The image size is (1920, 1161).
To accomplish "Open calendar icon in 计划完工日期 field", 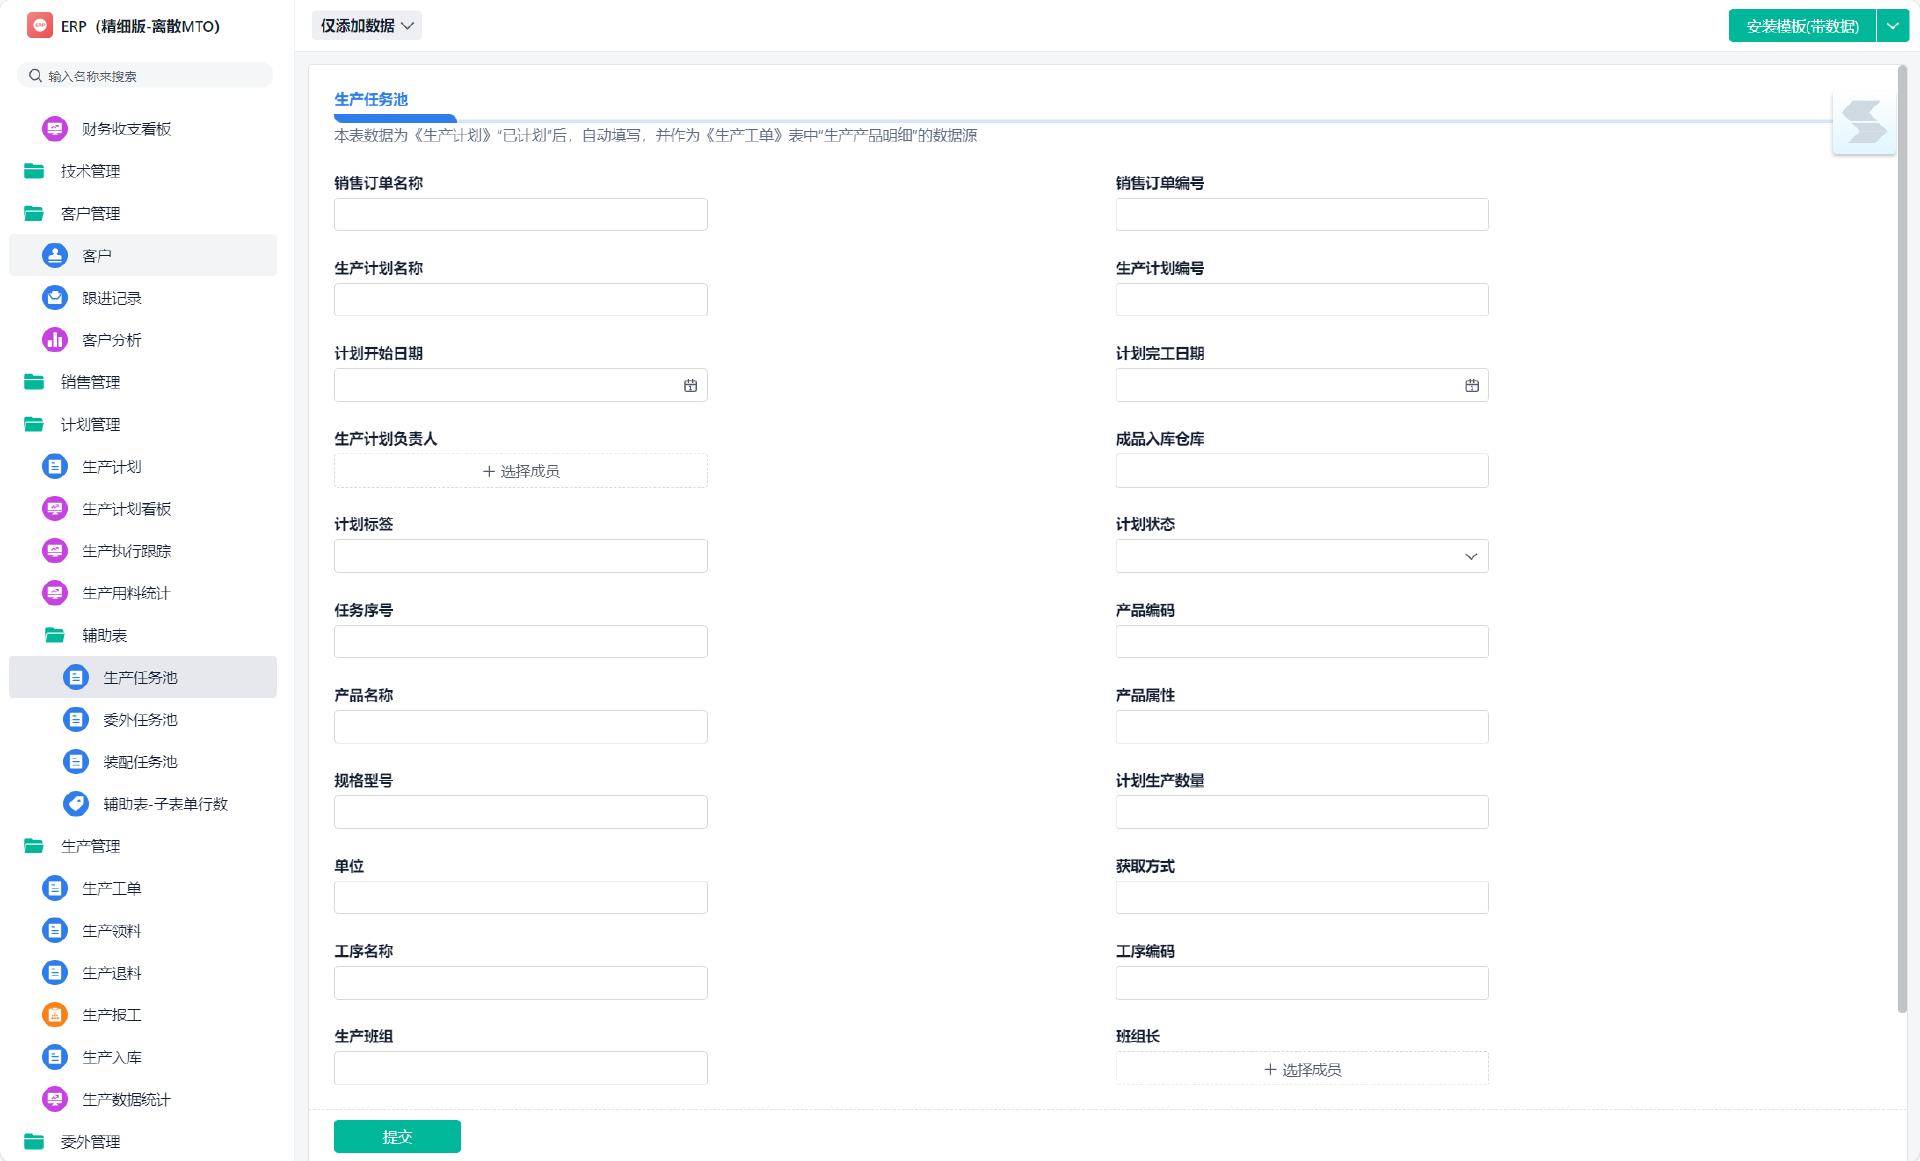I will pos(1471,386).
